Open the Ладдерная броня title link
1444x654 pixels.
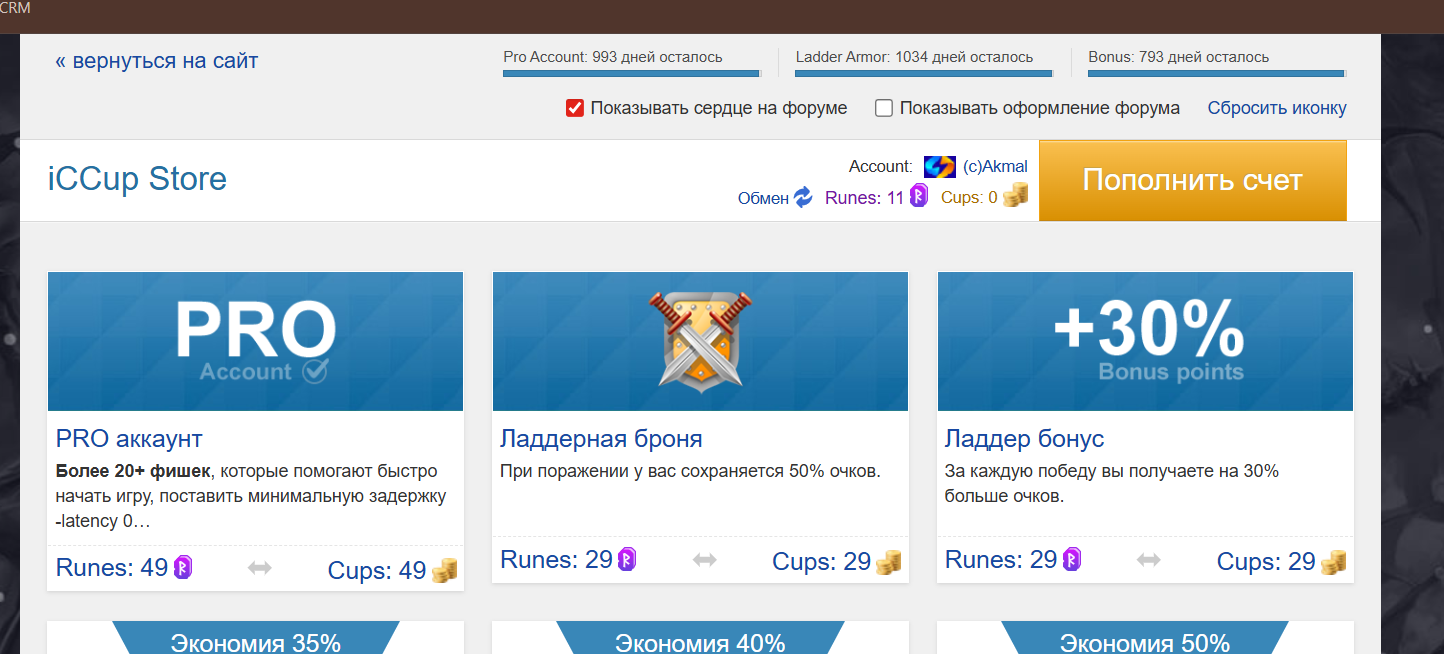(601, 438)
